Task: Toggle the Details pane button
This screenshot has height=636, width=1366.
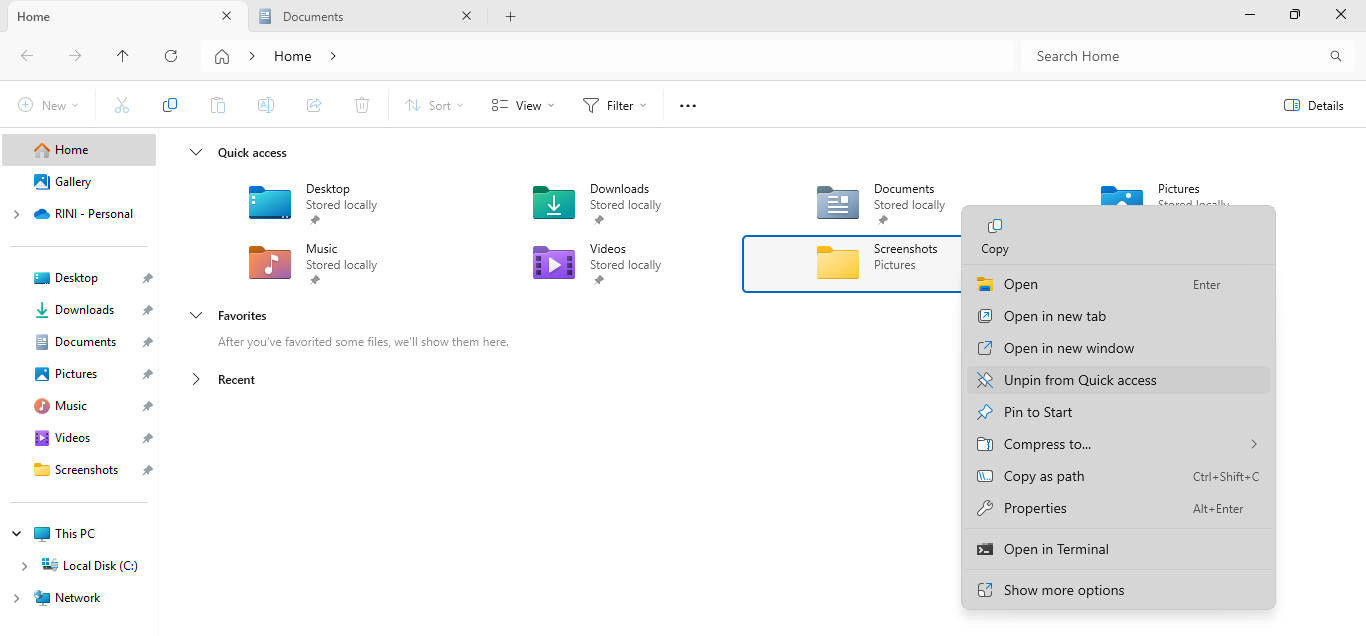Action: (x=1313, y=106)
